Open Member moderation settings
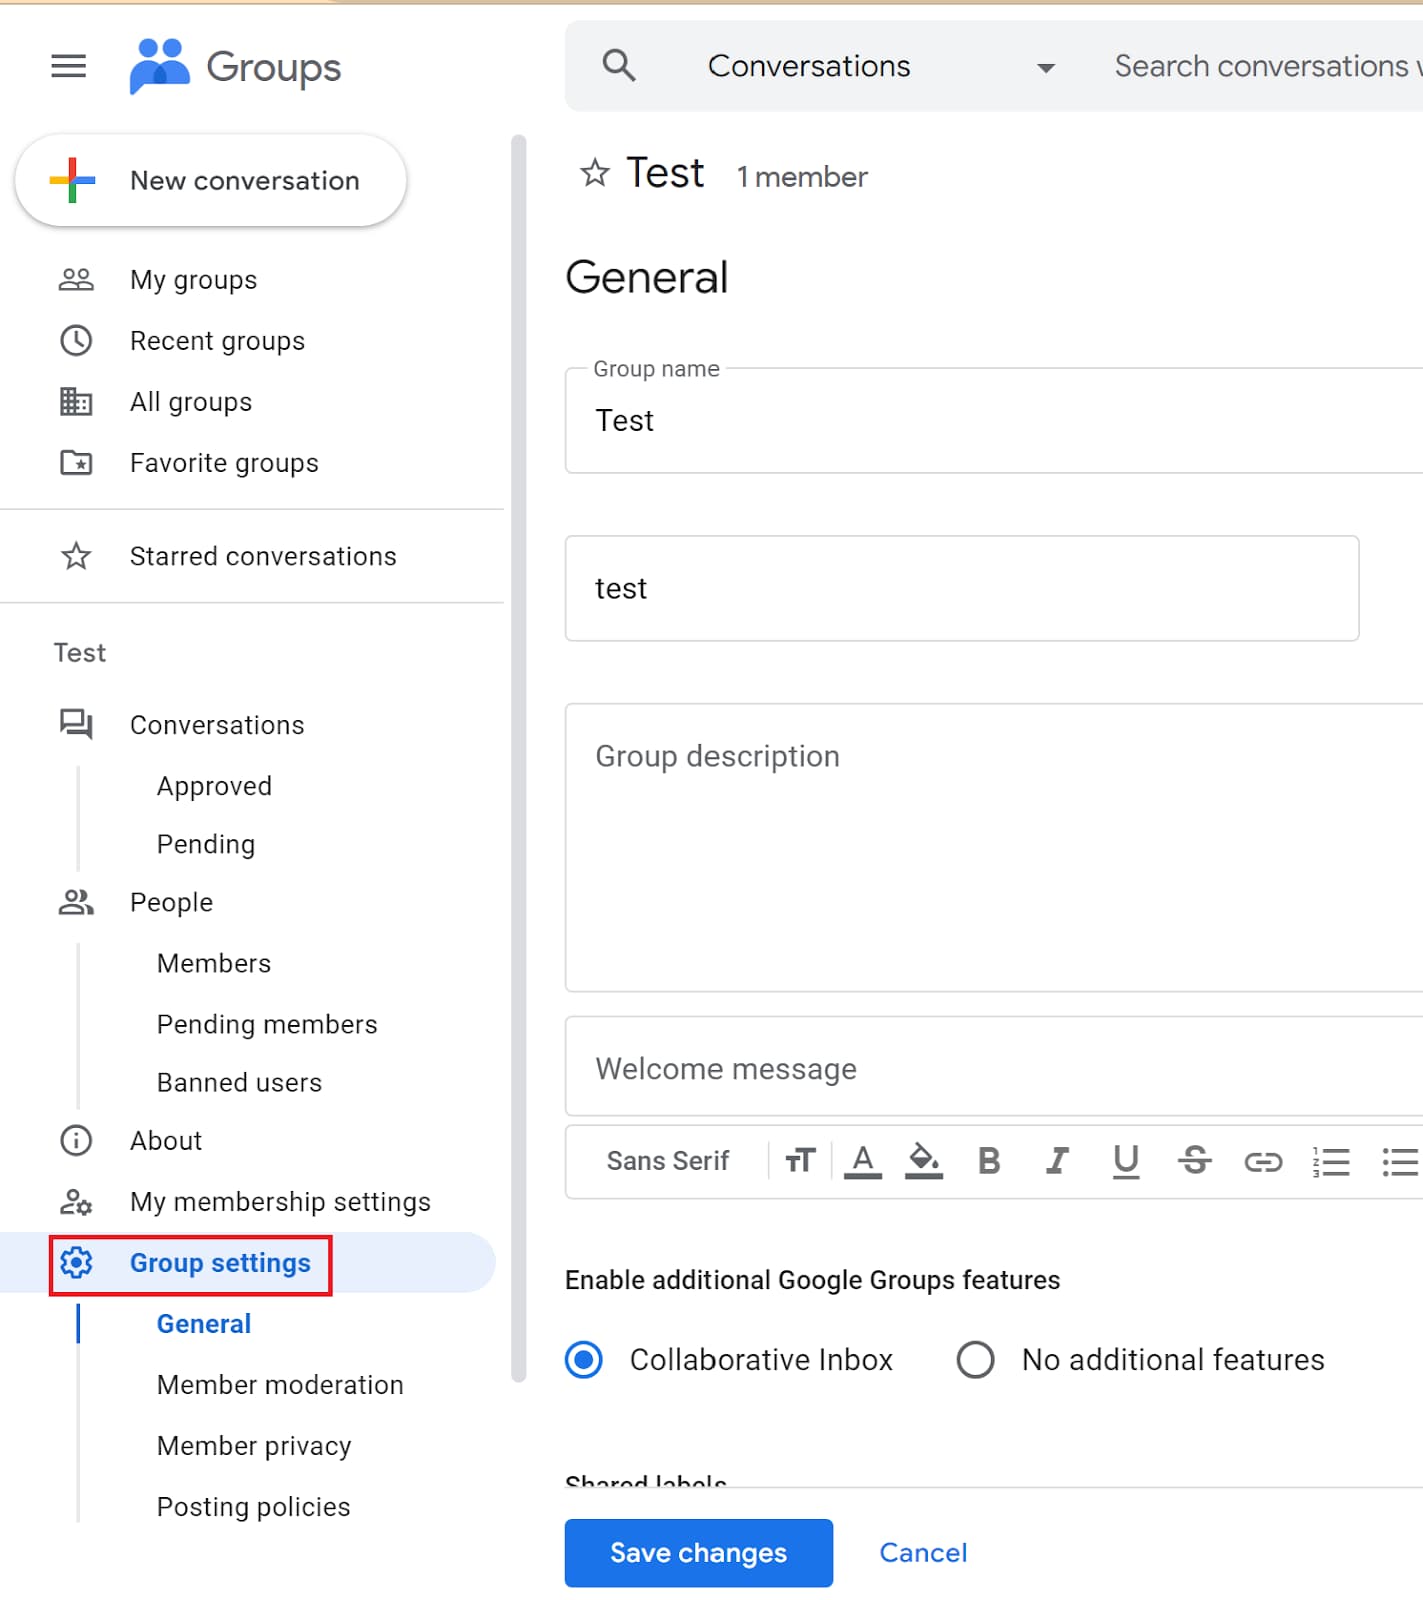This screenshot has width=1423, height=1600. tap(280, 1385)
